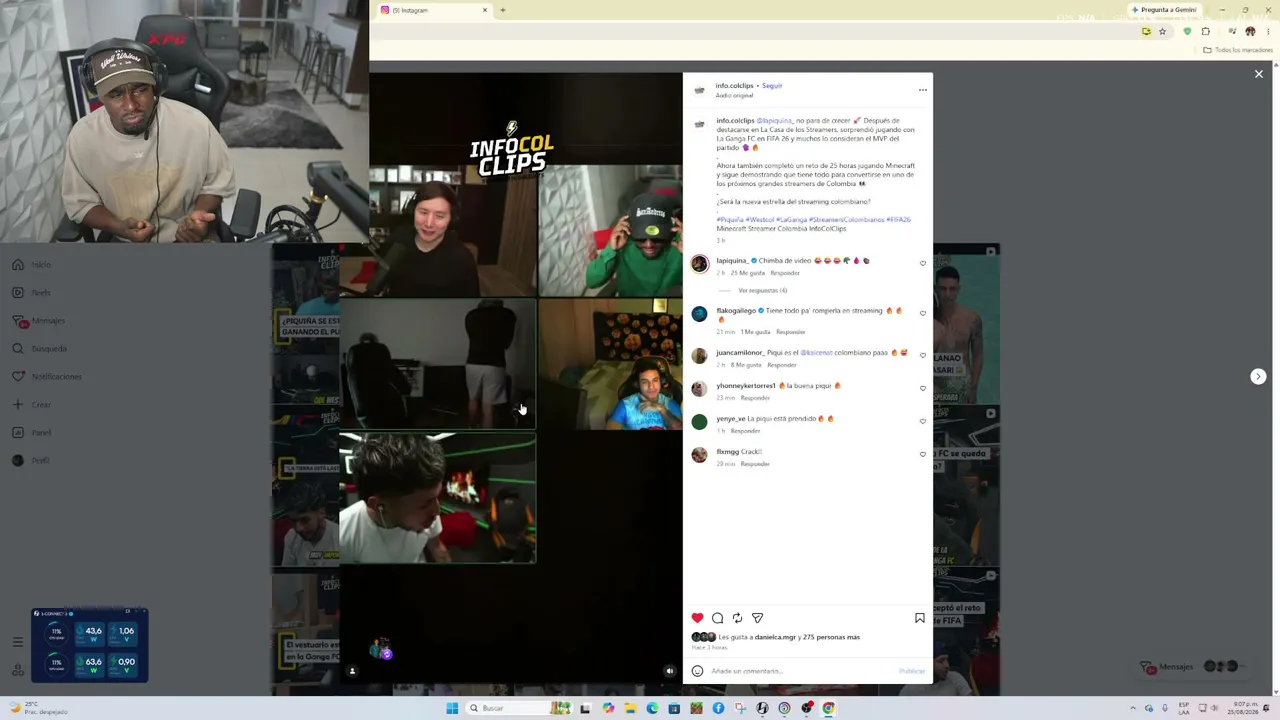The height and width of the screenshot is (720, 1280).
Task: Open the Chrome three-dot menu
Action: (x=1268, y=32)
